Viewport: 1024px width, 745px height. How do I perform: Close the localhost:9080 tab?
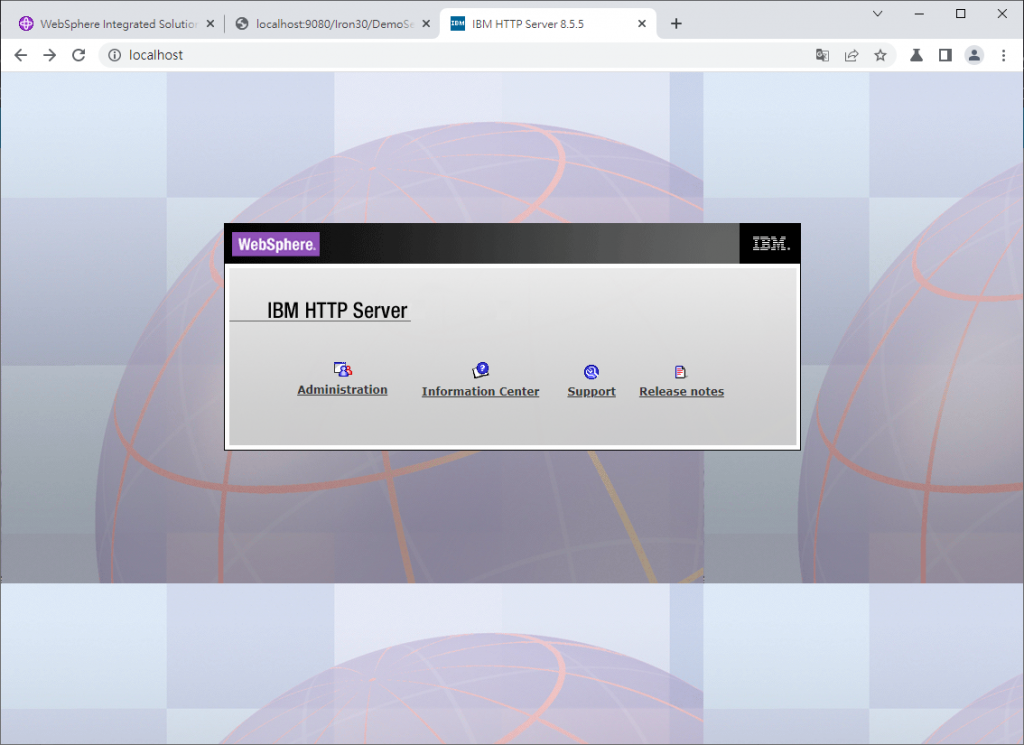[x=426, y=24]
